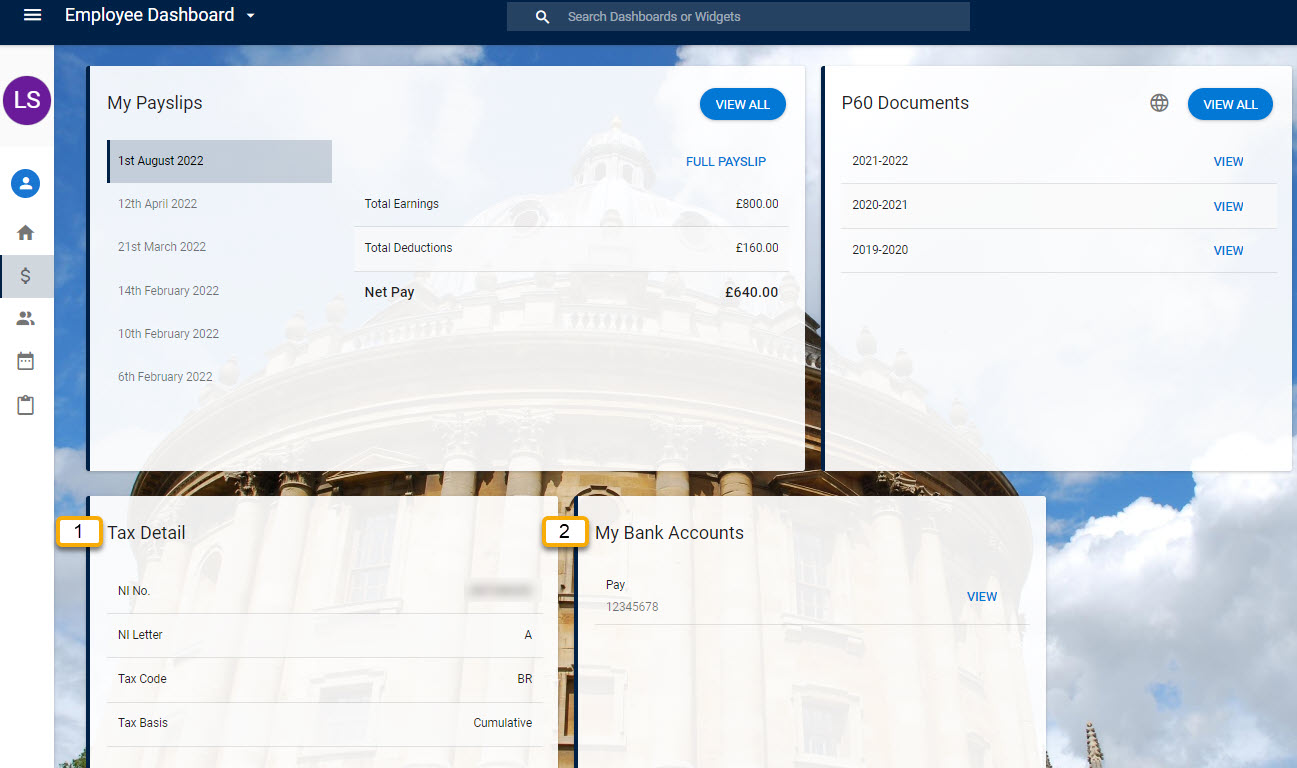Click the £160.00 deductions value
Screen dimensions: 1297x768
coord(757,248)
